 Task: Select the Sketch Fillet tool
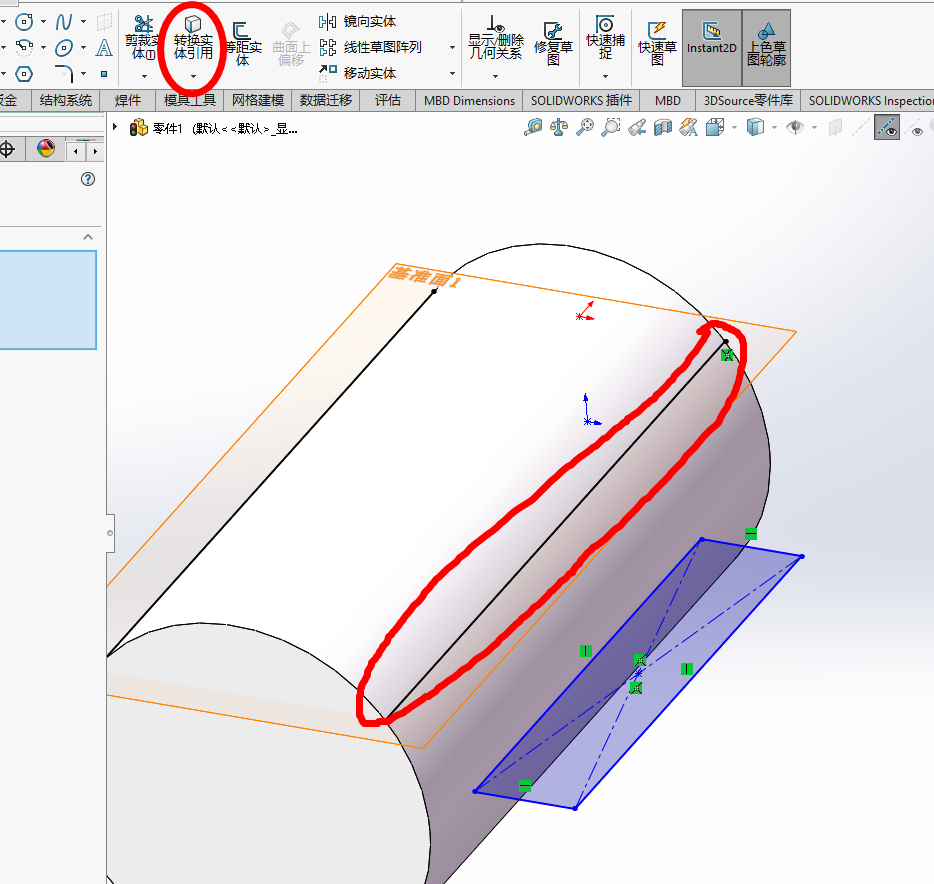[x=64, y=74]
